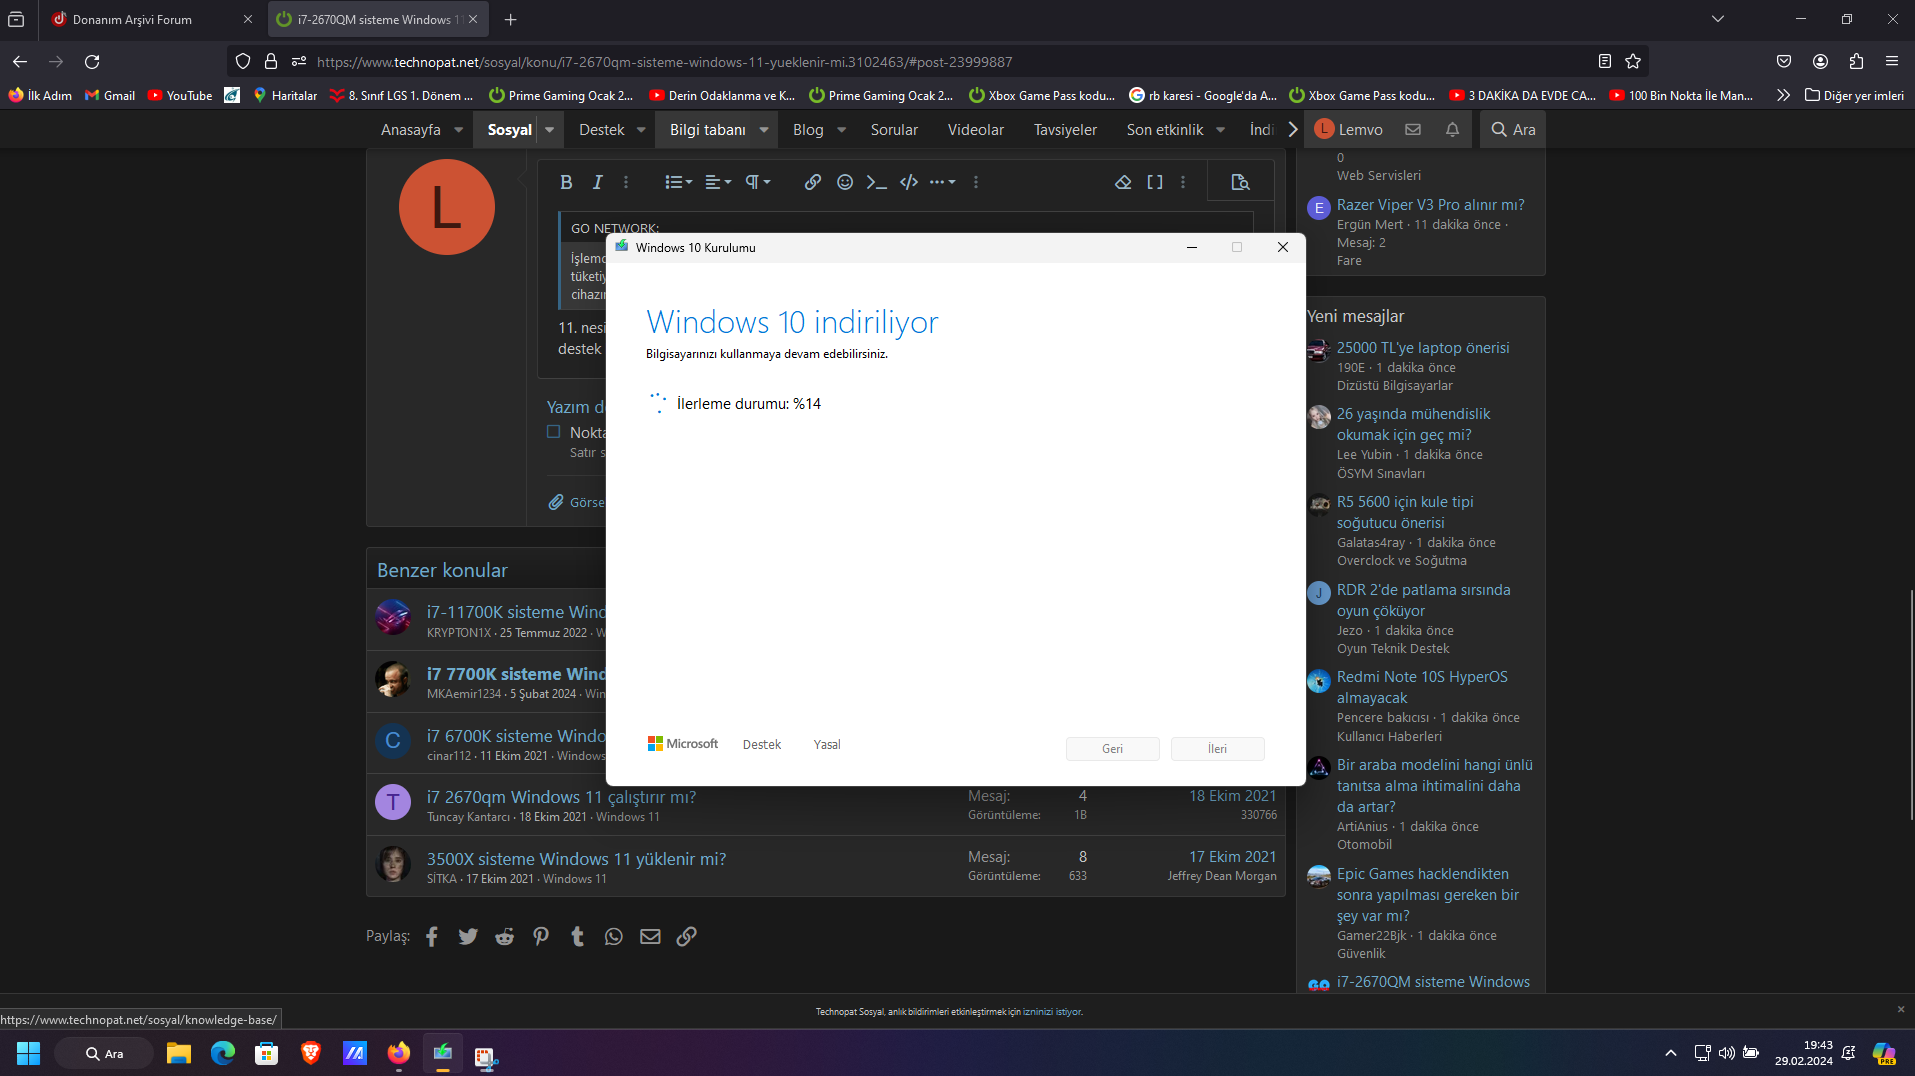This screenshot has height=1076, width=1915.
Task: Open the '25000 TL'ye laptop önerisi' thread
Action: 1423,348
